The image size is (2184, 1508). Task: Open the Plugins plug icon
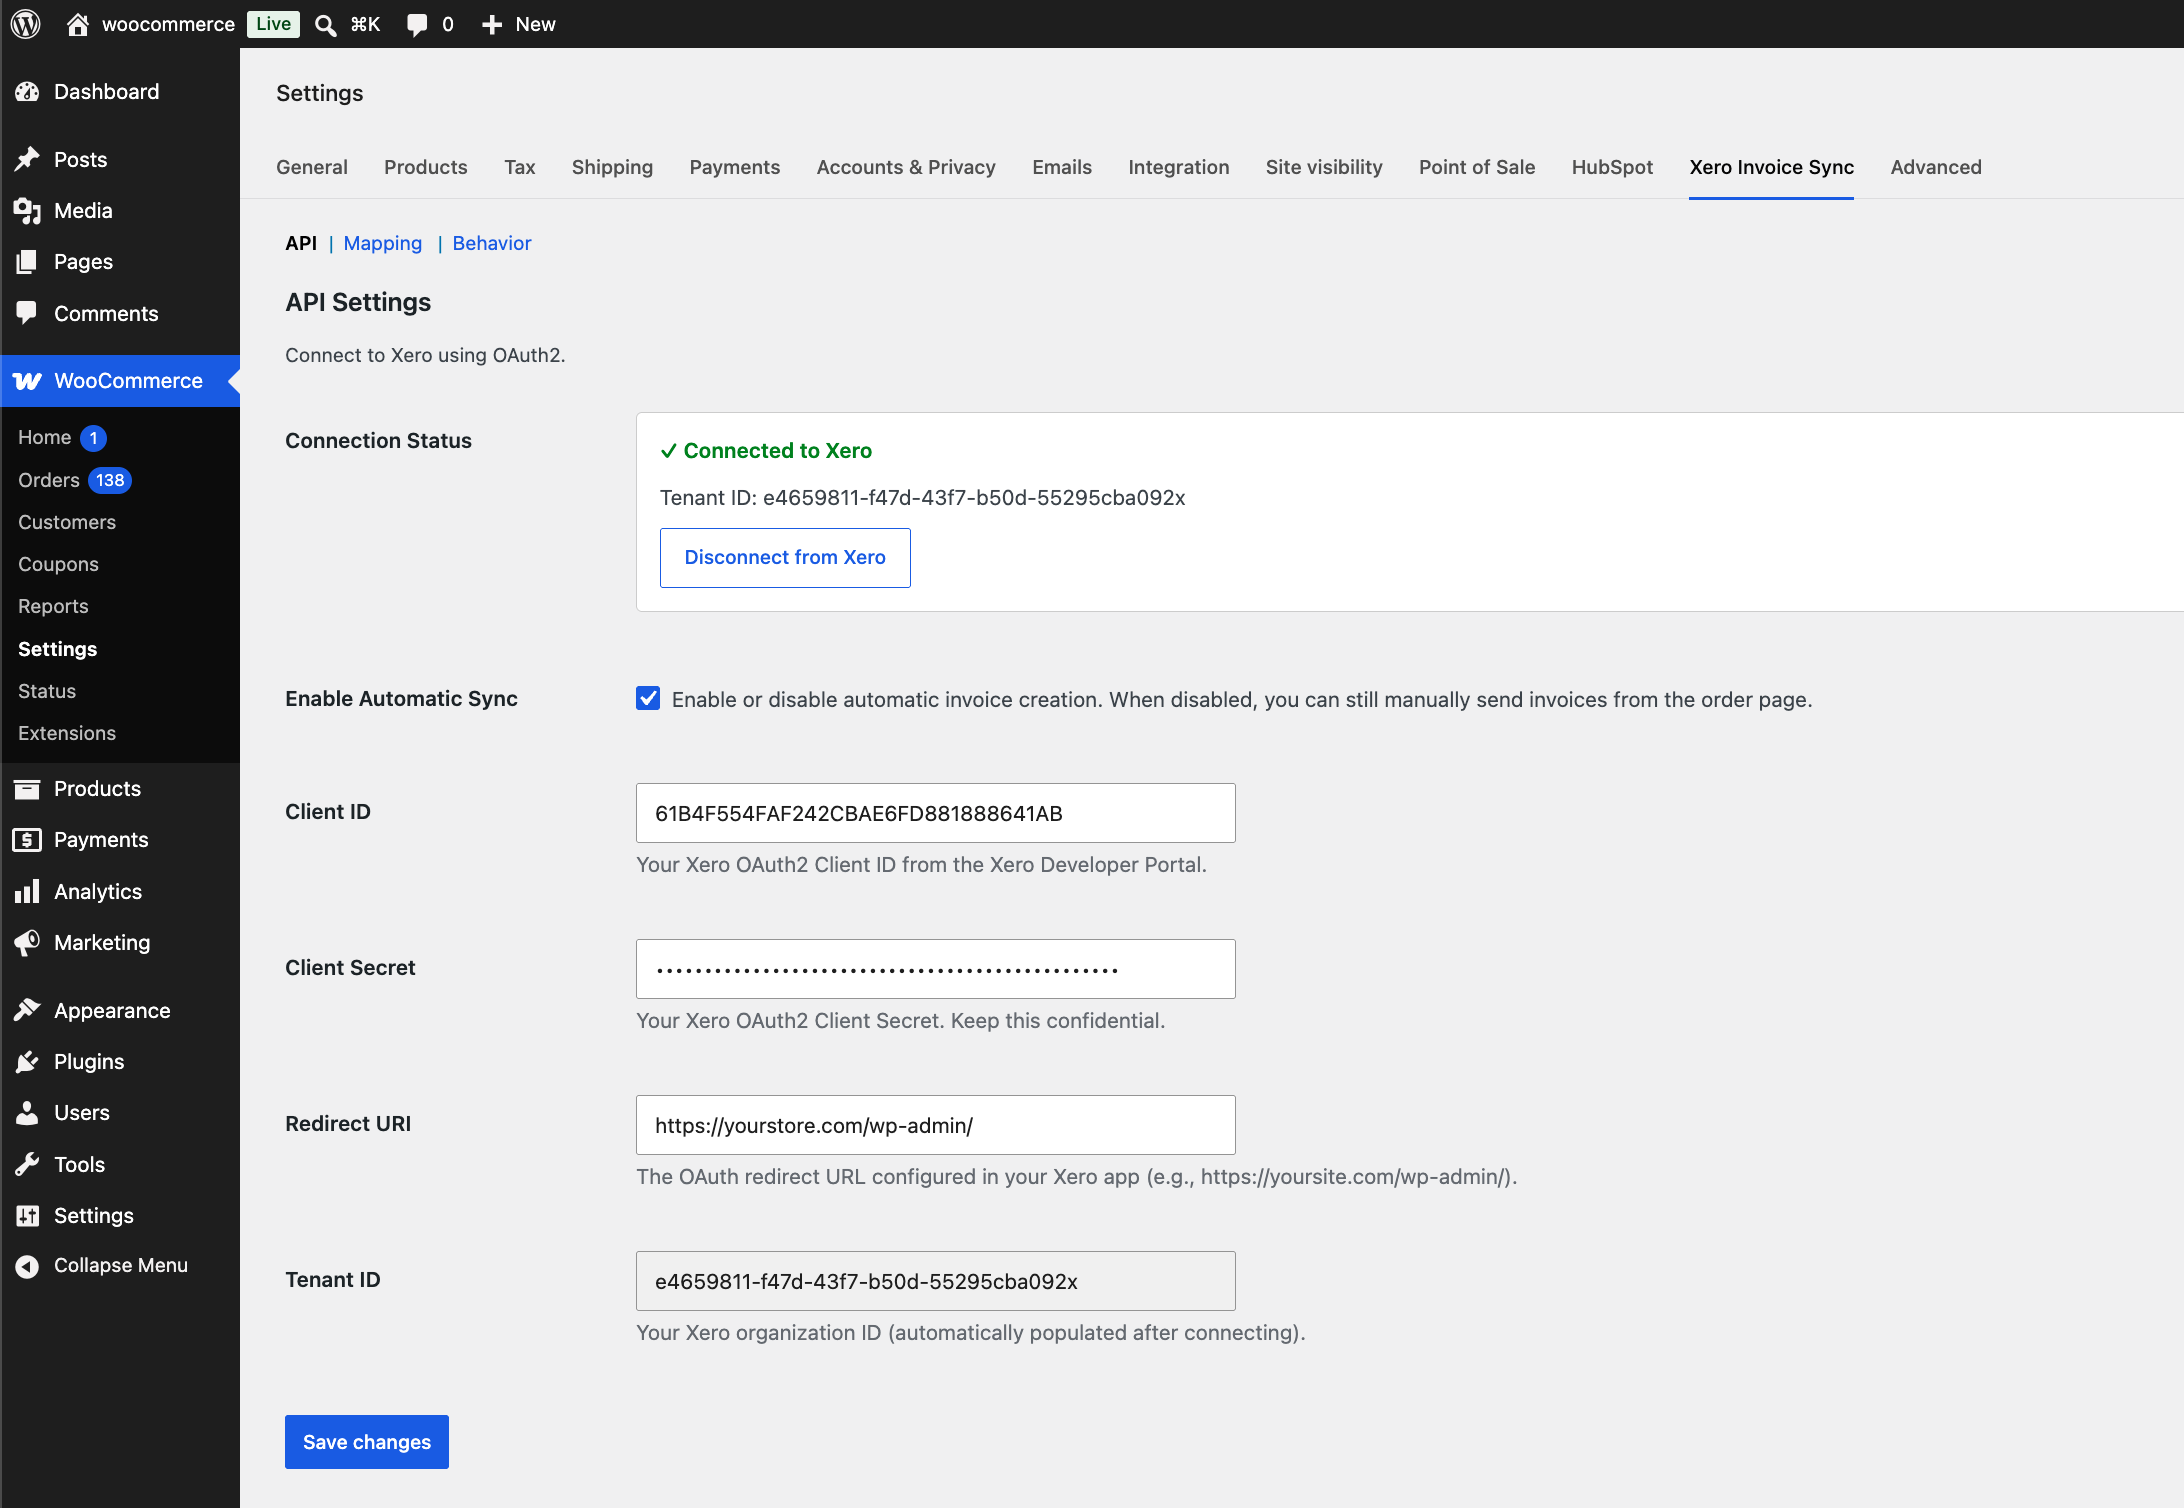[27, 1062]
